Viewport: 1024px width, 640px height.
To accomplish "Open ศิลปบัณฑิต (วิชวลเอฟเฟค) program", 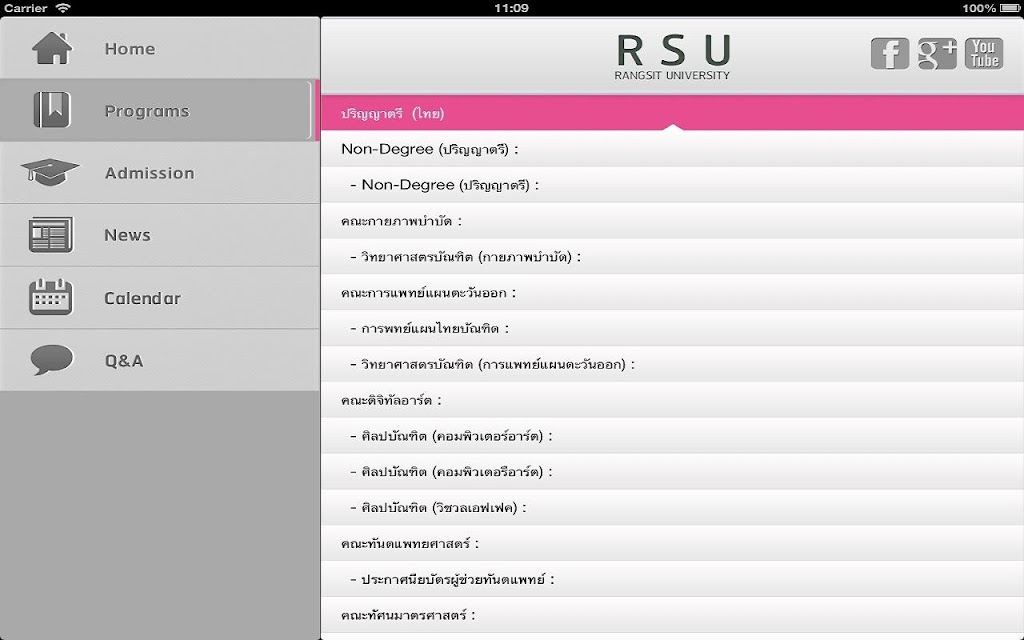I will [673, 507].
